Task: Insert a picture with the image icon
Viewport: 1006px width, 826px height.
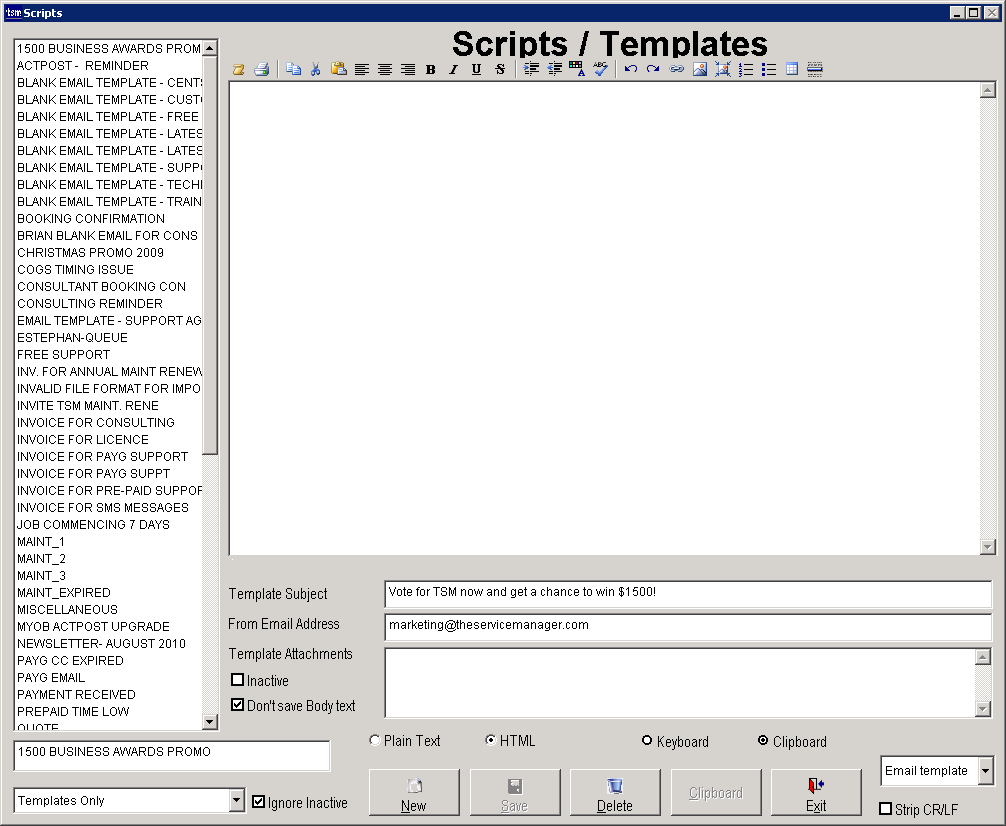Action: (700, 69)
